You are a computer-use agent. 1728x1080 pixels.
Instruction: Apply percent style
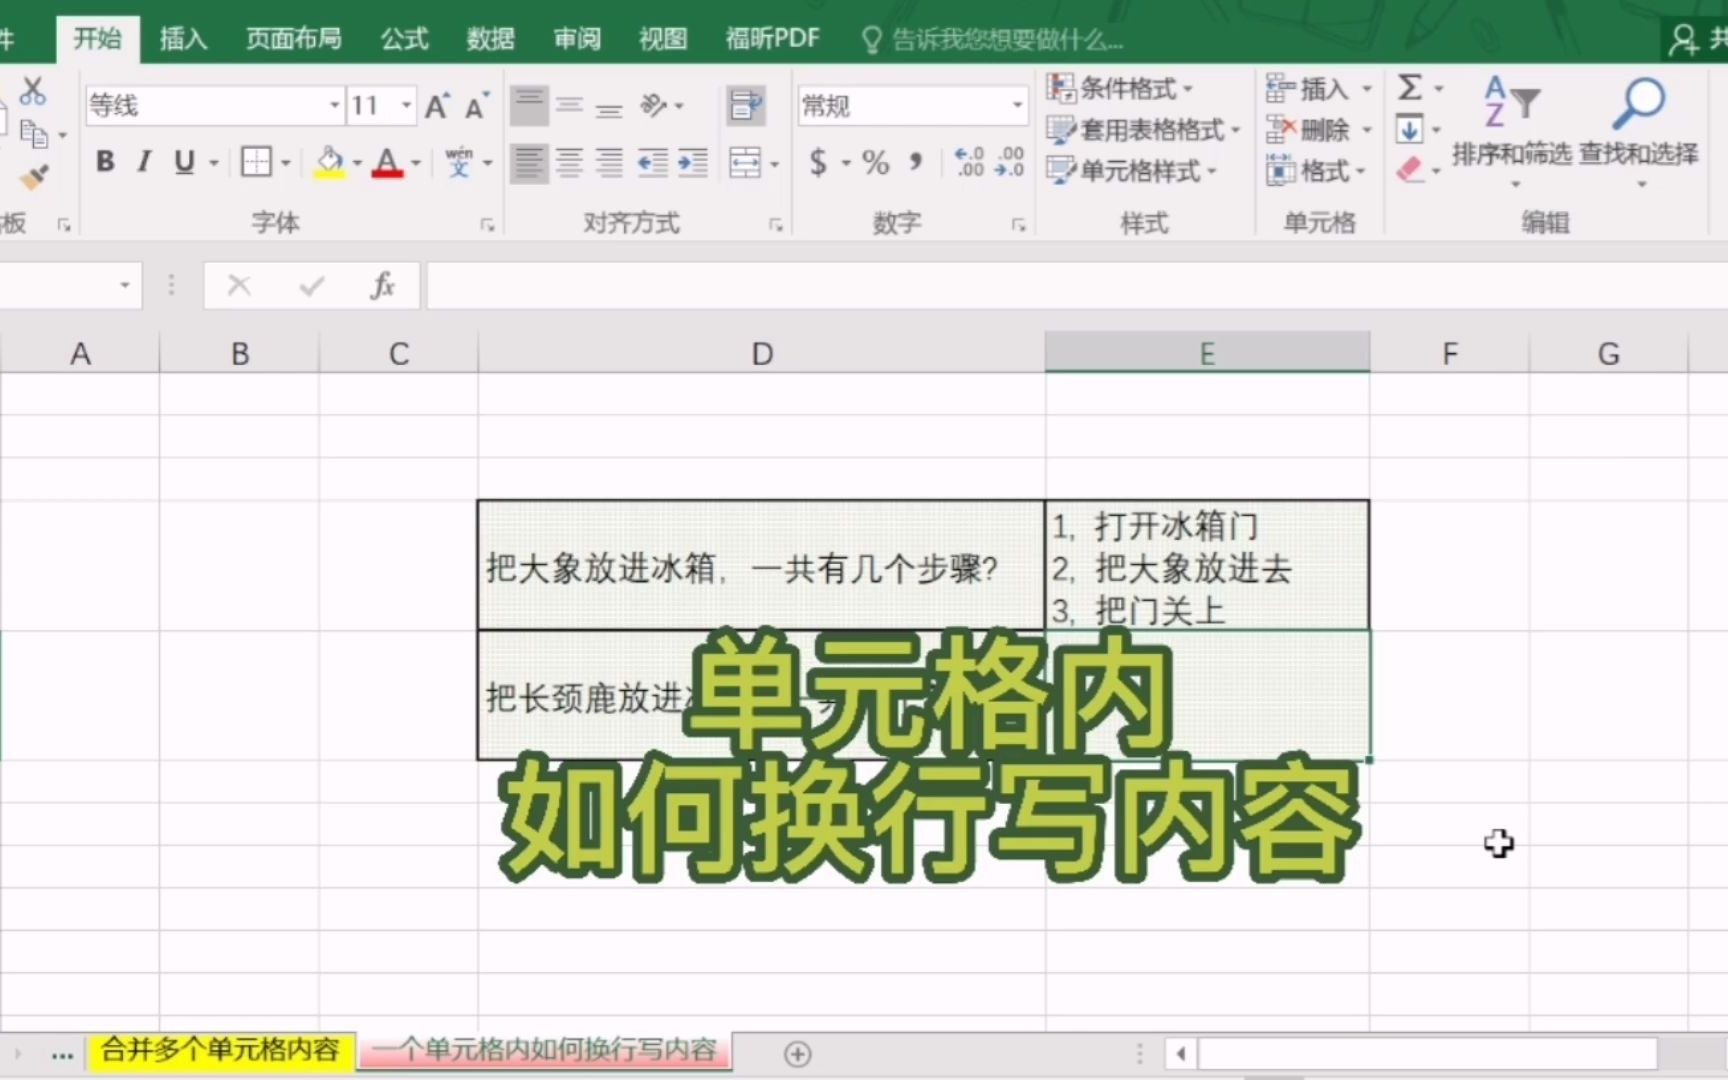(x=875, y=162)
